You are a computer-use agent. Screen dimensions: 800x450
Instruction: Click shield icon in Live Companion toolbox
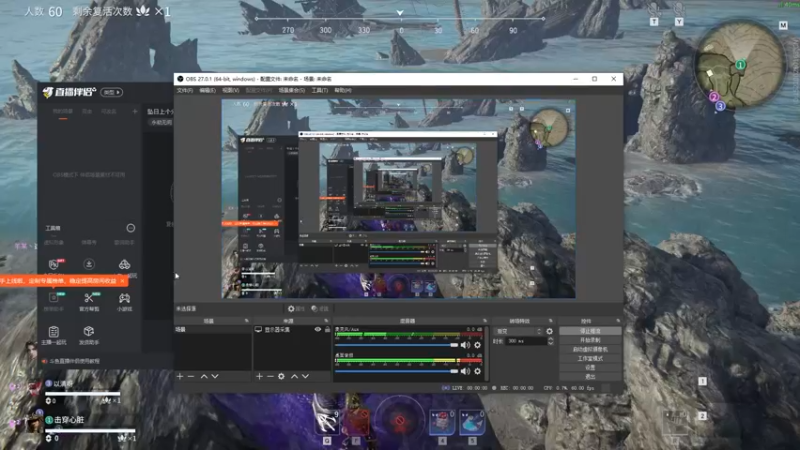(54, 264)
